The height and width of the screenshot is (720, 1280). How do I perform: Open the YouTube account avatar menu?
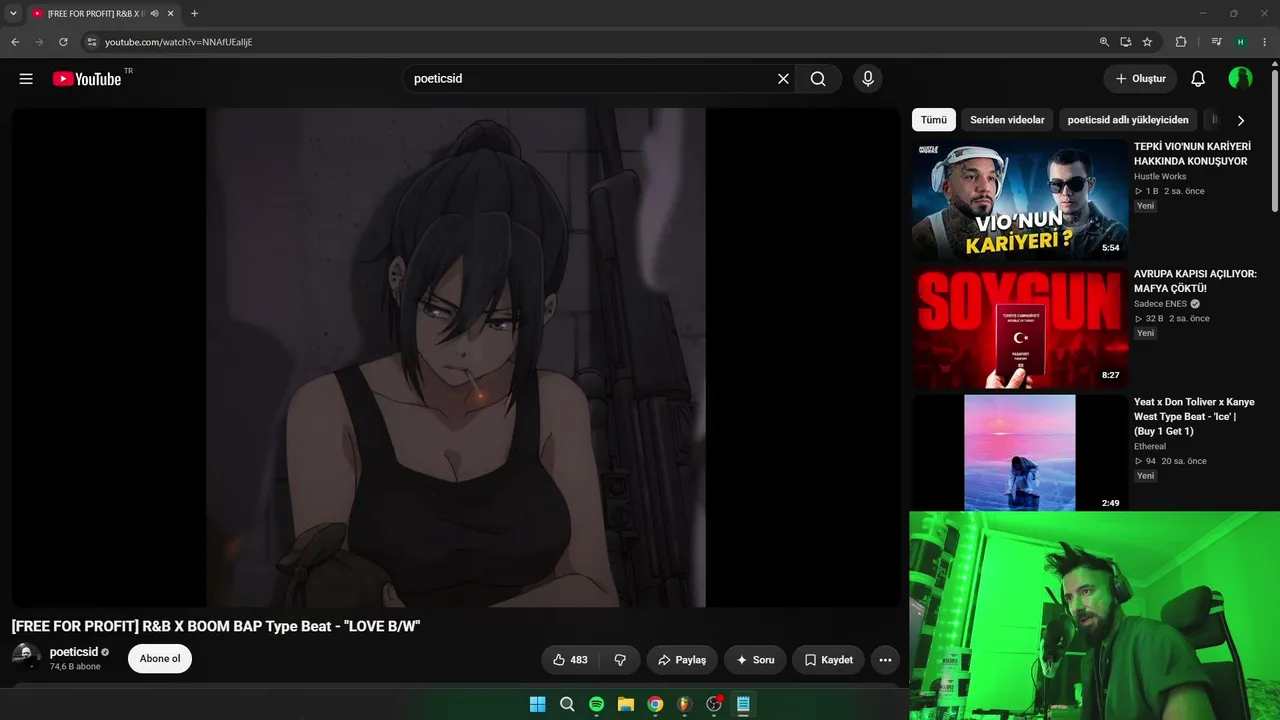click(1240, 79)
